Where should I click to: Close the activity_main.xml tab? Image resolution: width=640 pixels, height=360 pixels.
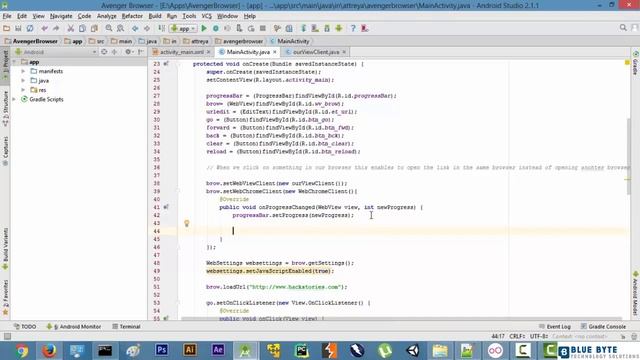pyautogui.click(x=209, y=52)
